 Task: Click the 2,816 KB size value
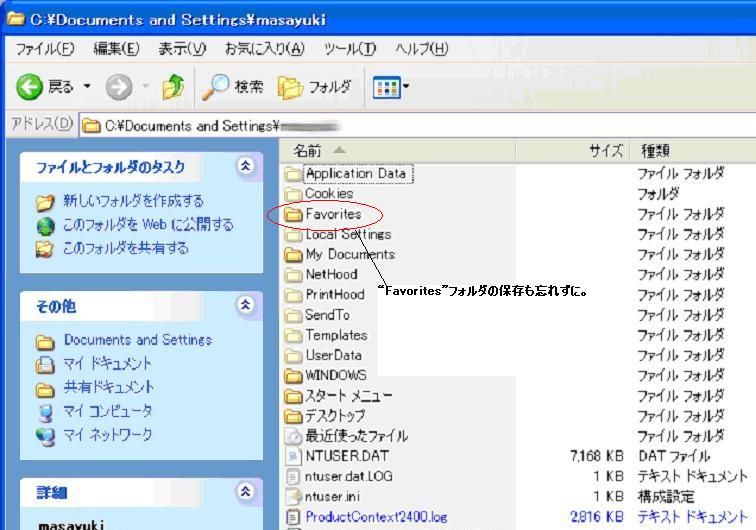coord(597,517)
